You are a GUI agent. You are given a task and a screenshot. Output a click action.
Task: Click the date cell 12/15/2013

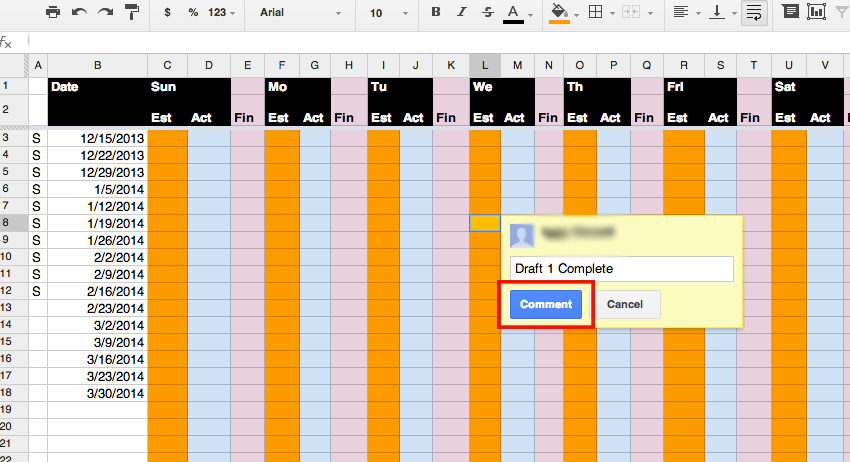[98, 138]
